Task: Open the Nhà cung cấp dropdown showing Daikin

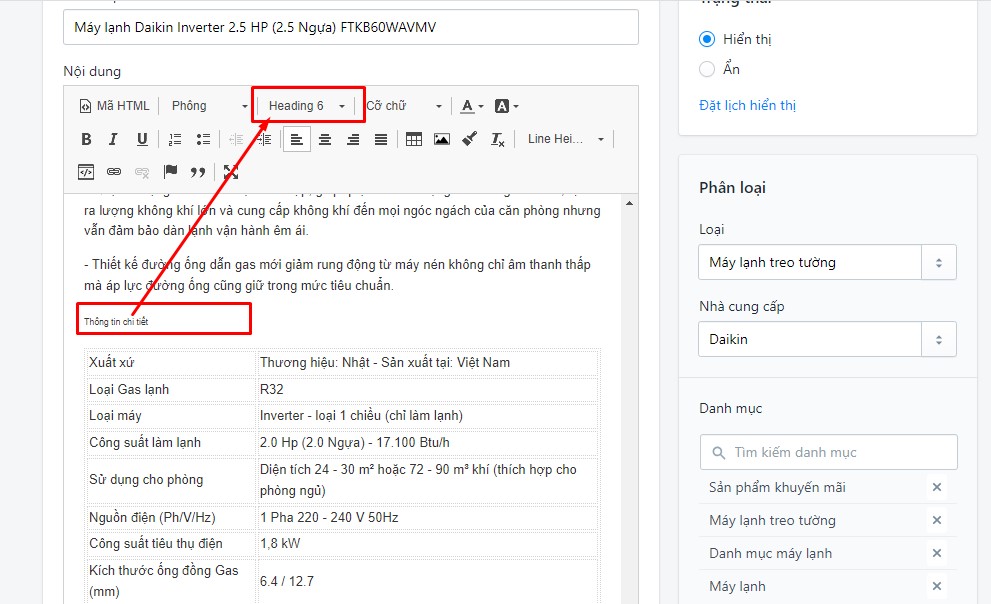Action: click(827, 339)
